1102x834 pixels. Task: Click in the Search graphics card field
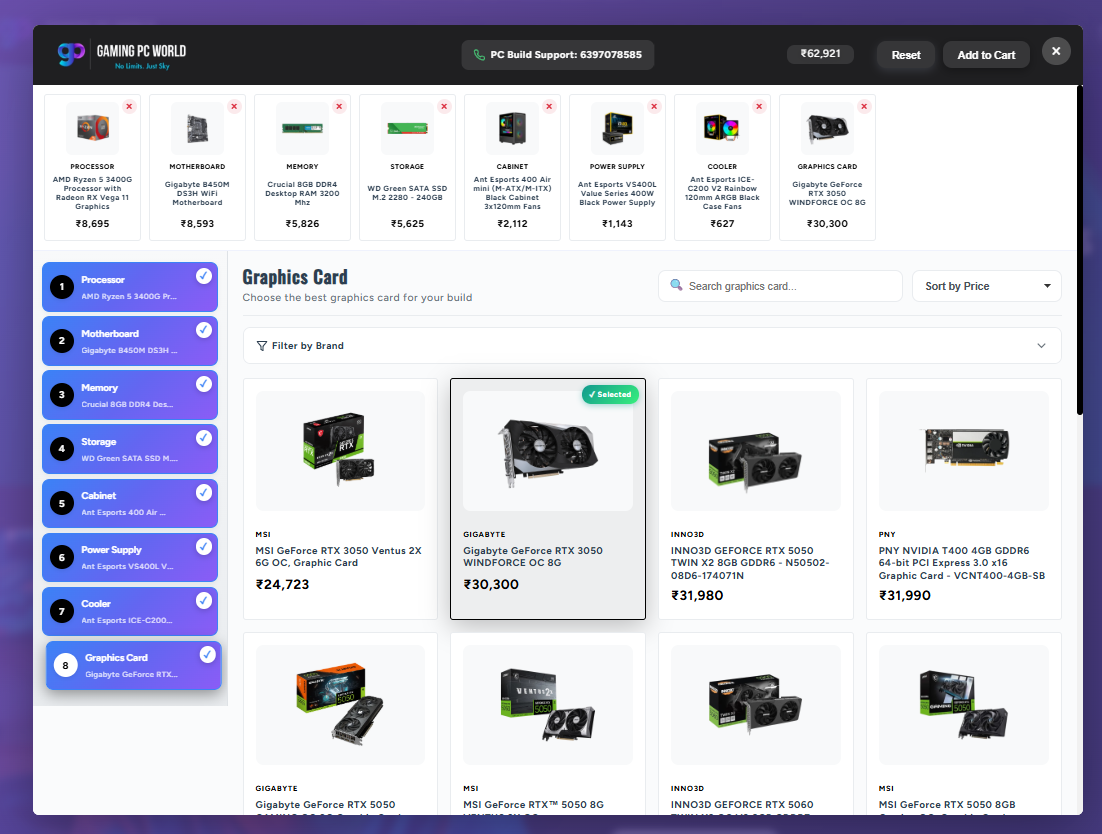(x=780, y=286)
